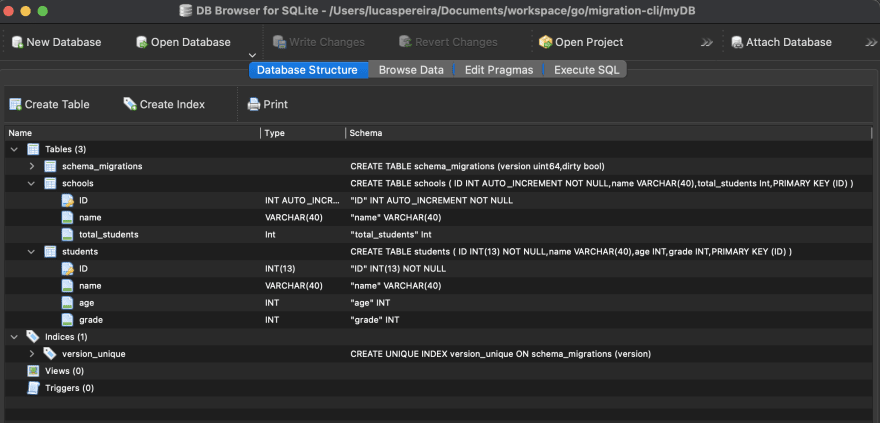The image size is (880, 423).
Task: Click the Create Table button label
Action: point(57,104)
